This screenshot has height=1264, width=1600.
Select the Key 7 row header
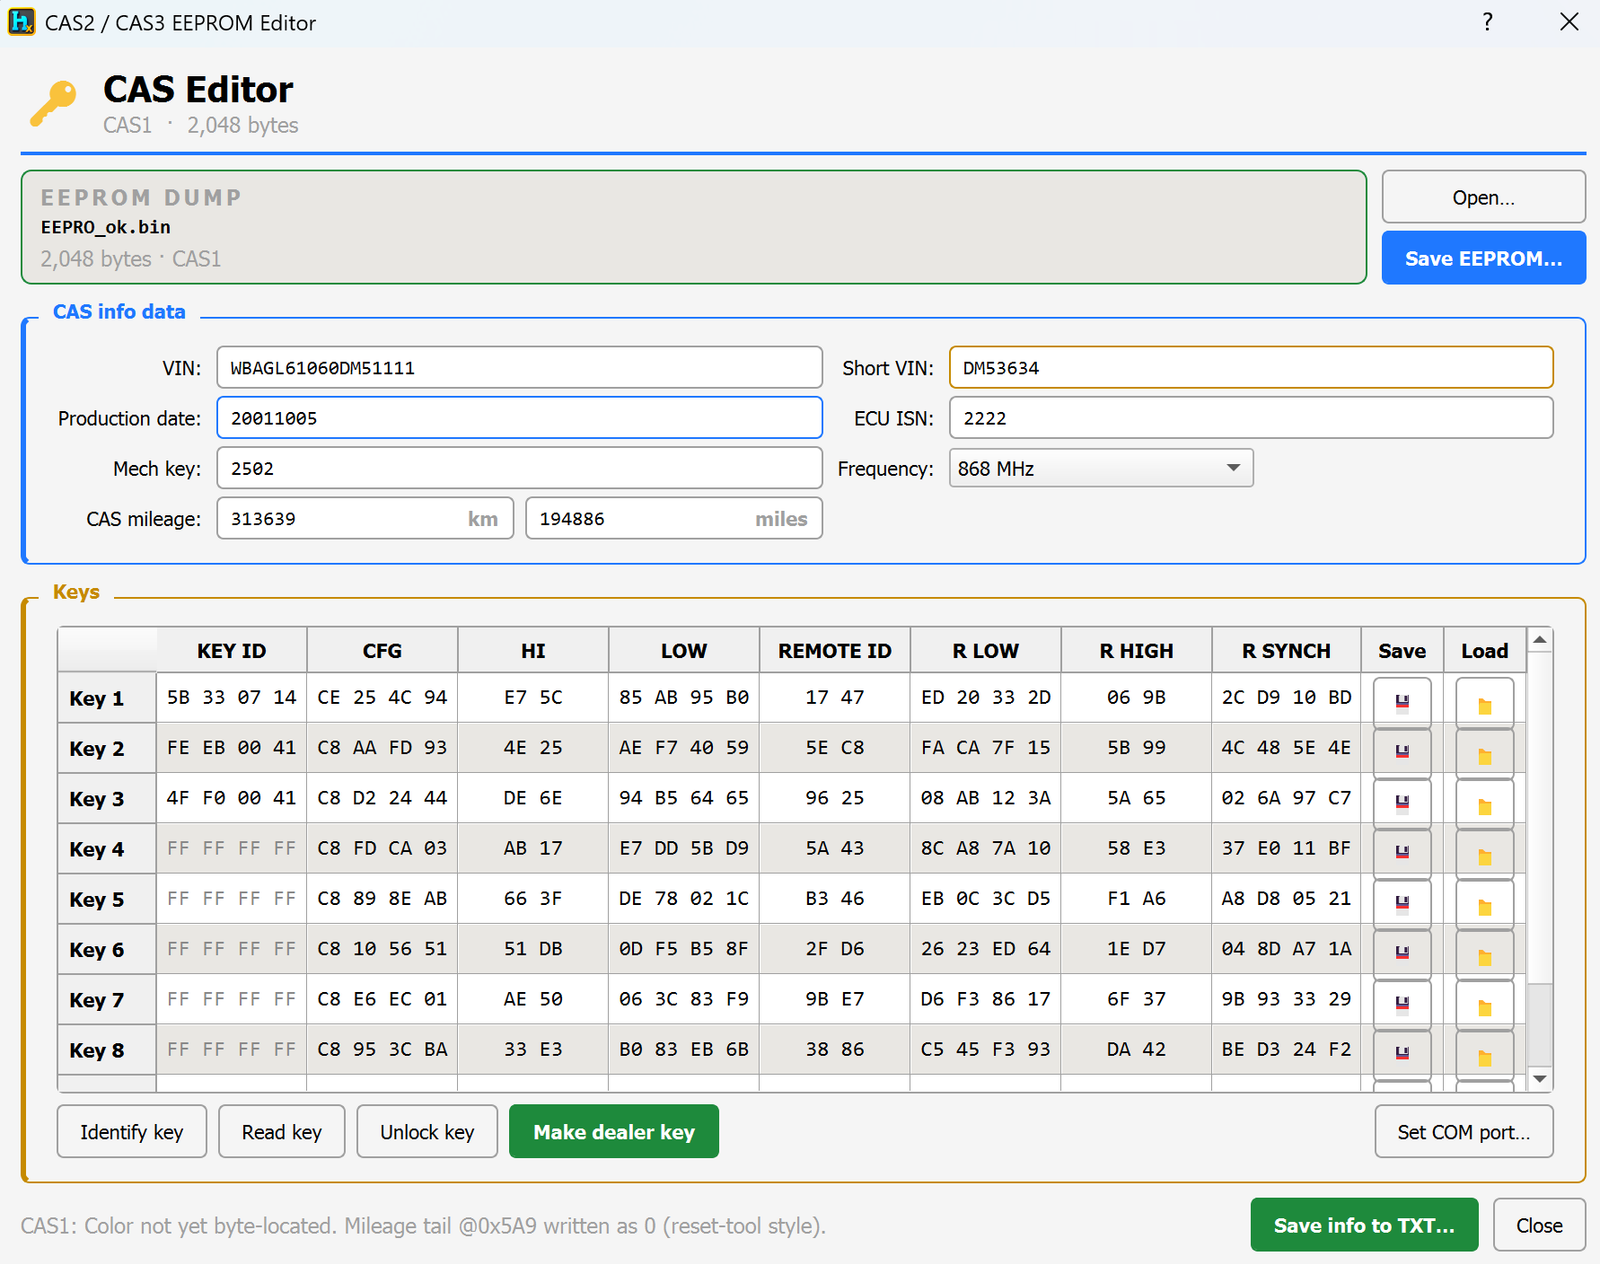click(x=107, y=999)
